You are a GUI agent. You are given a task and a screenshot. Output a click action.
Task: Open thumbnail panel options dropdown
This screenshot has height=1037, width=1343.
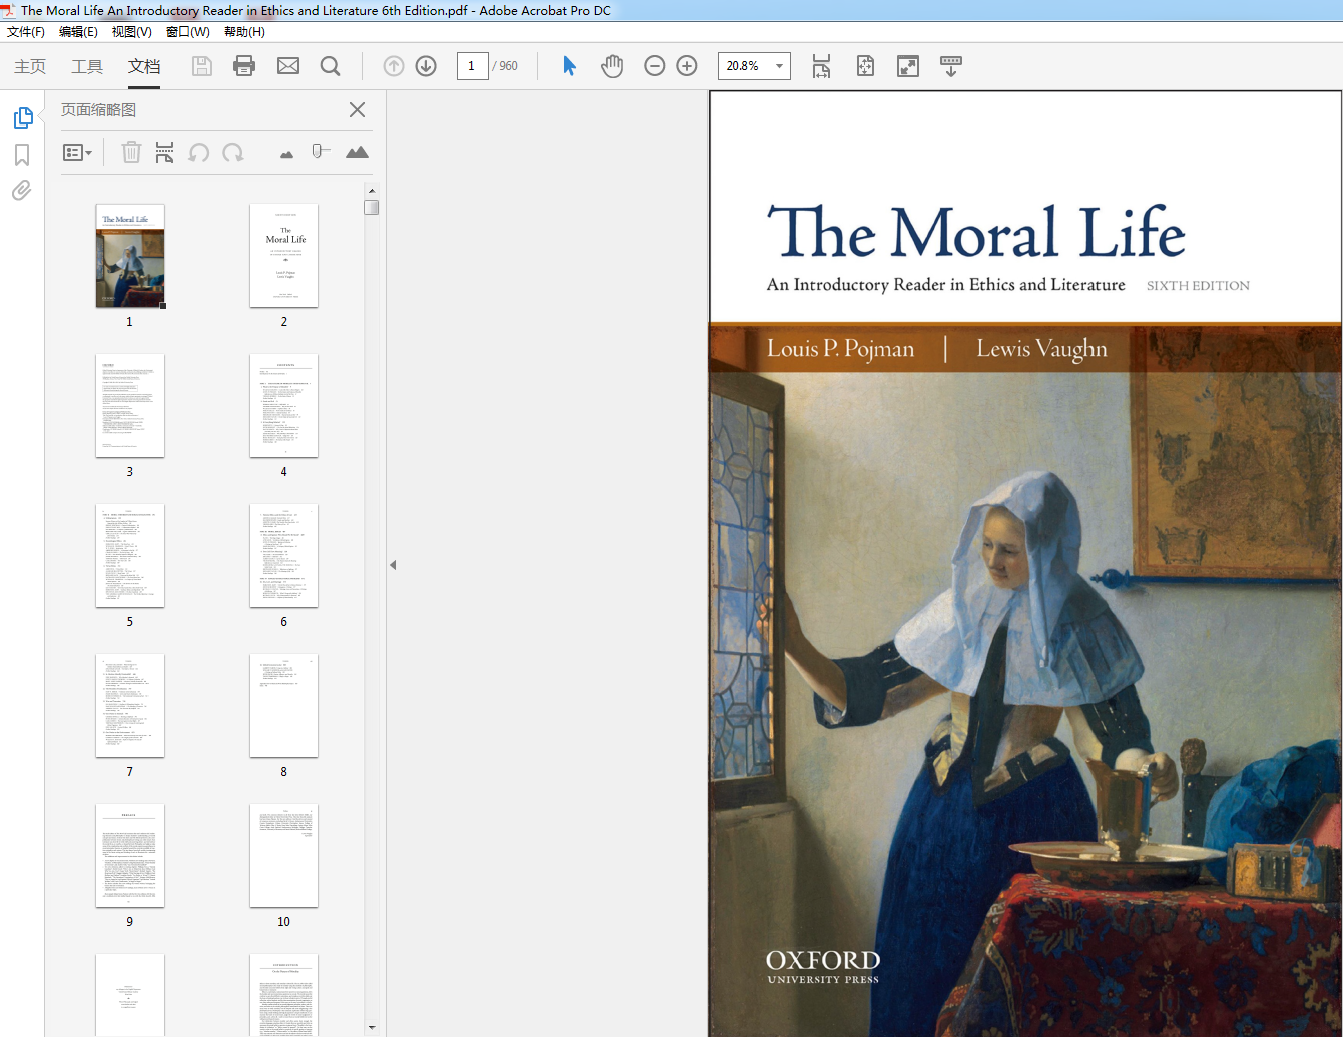(x=77, y=153)
